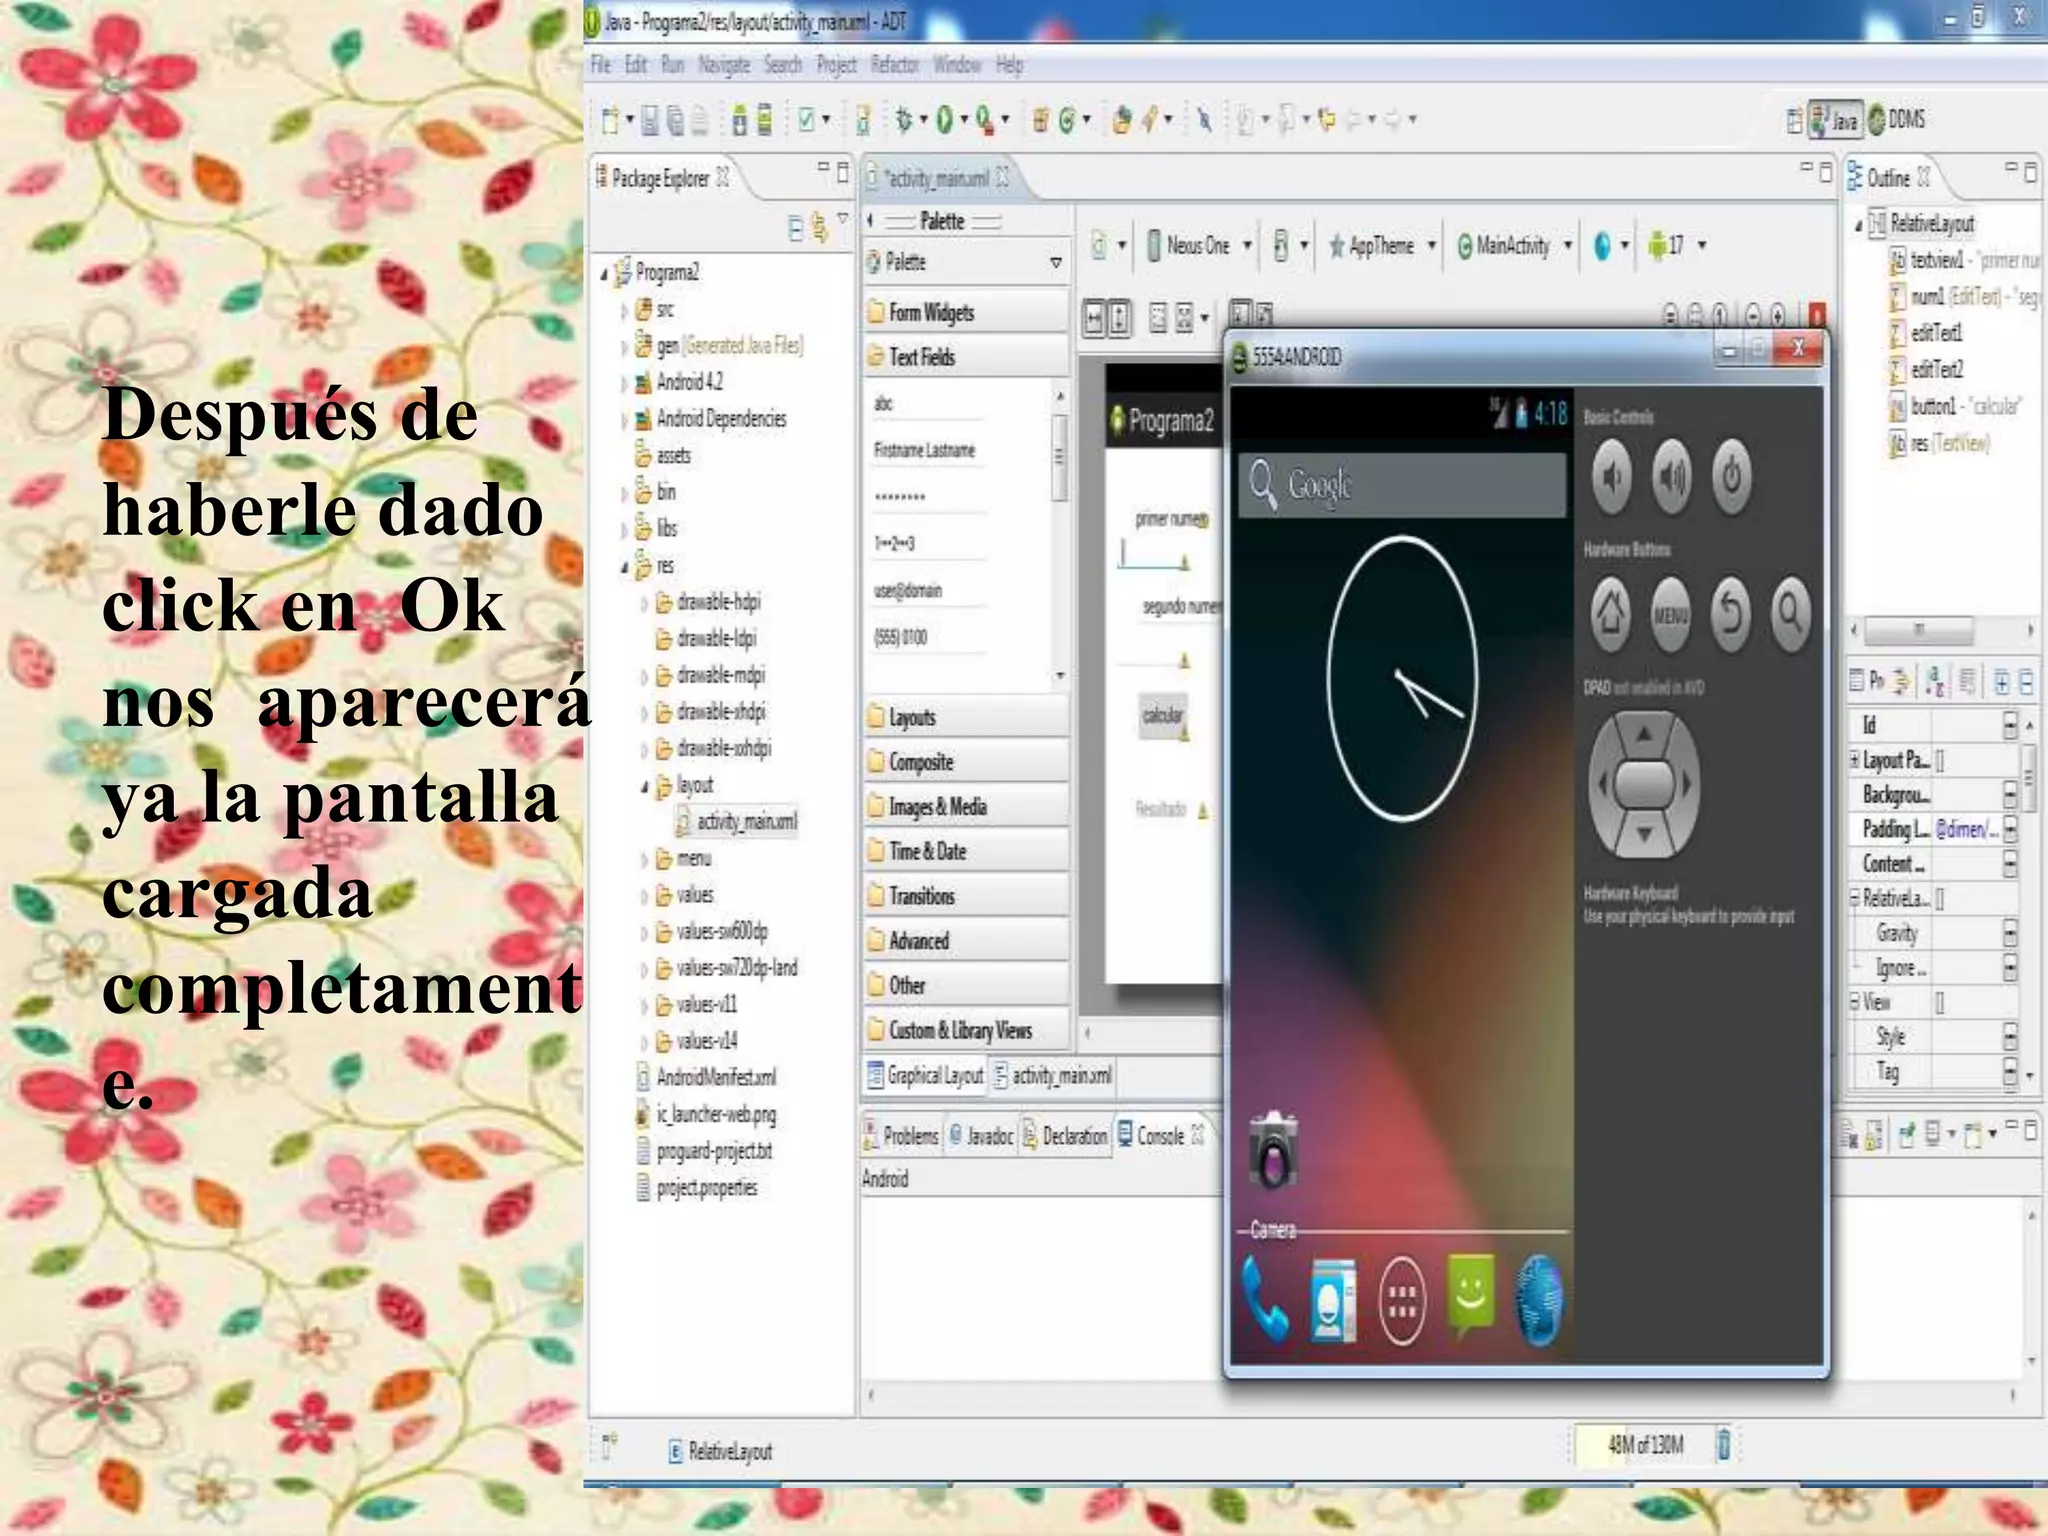This screenshot has height=1536, width=2048.
Task: Open the AppTheme dropdown
Action: pos(1382,245)
